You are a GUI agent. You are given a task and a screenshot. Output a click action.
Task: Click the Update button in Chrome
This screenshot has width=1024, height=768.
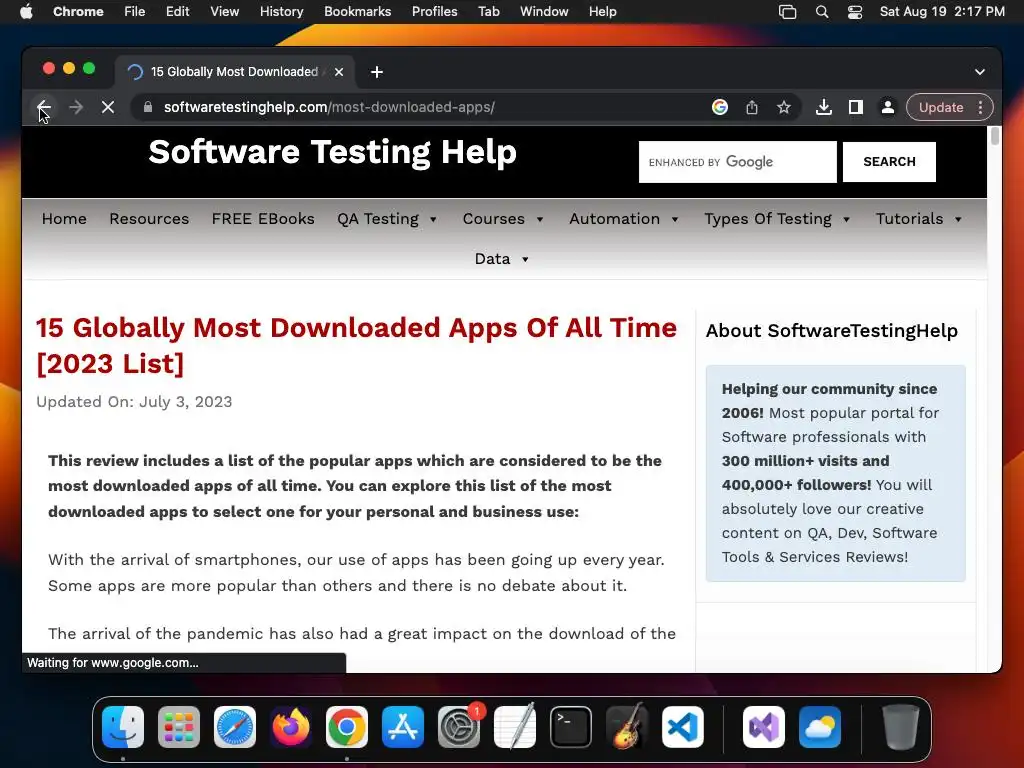point(940,107)
